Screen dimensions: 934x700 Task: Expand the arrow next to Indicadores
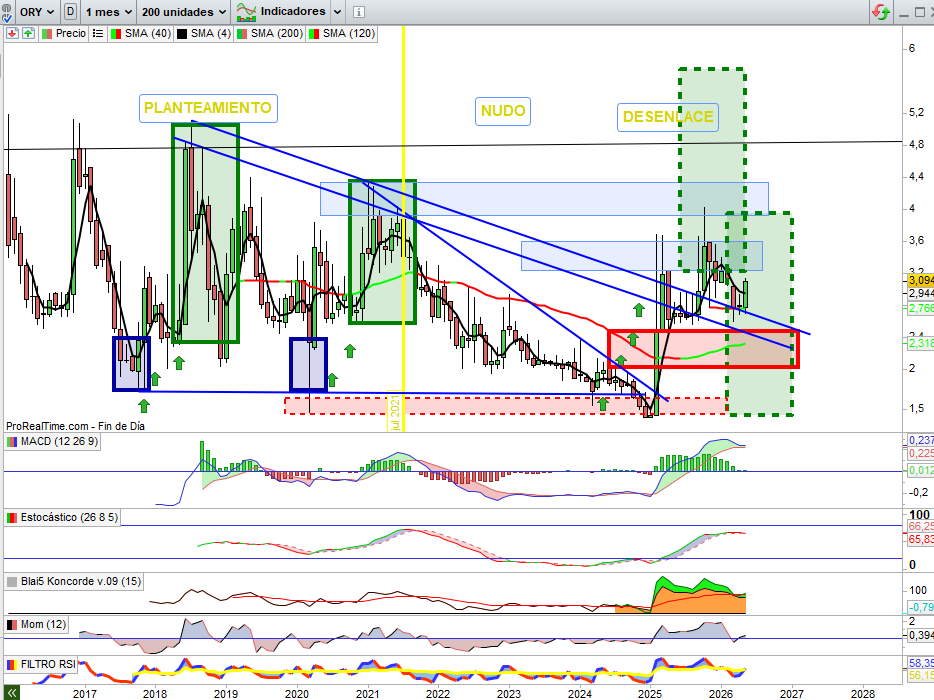pos(337,12)
